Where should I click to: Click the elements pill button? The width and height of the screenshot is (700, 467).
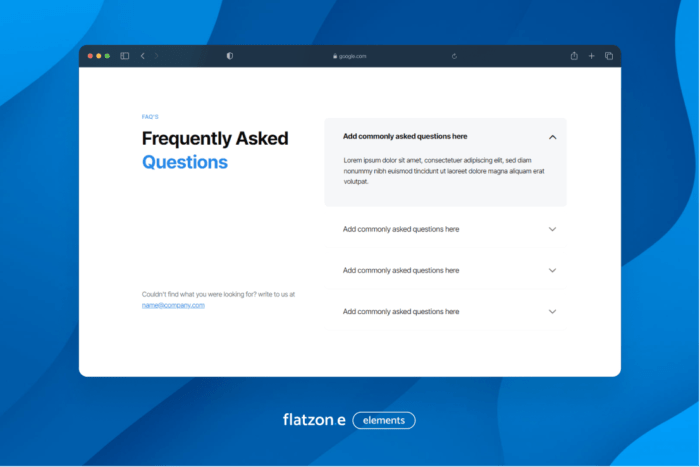tap(384, 420)
